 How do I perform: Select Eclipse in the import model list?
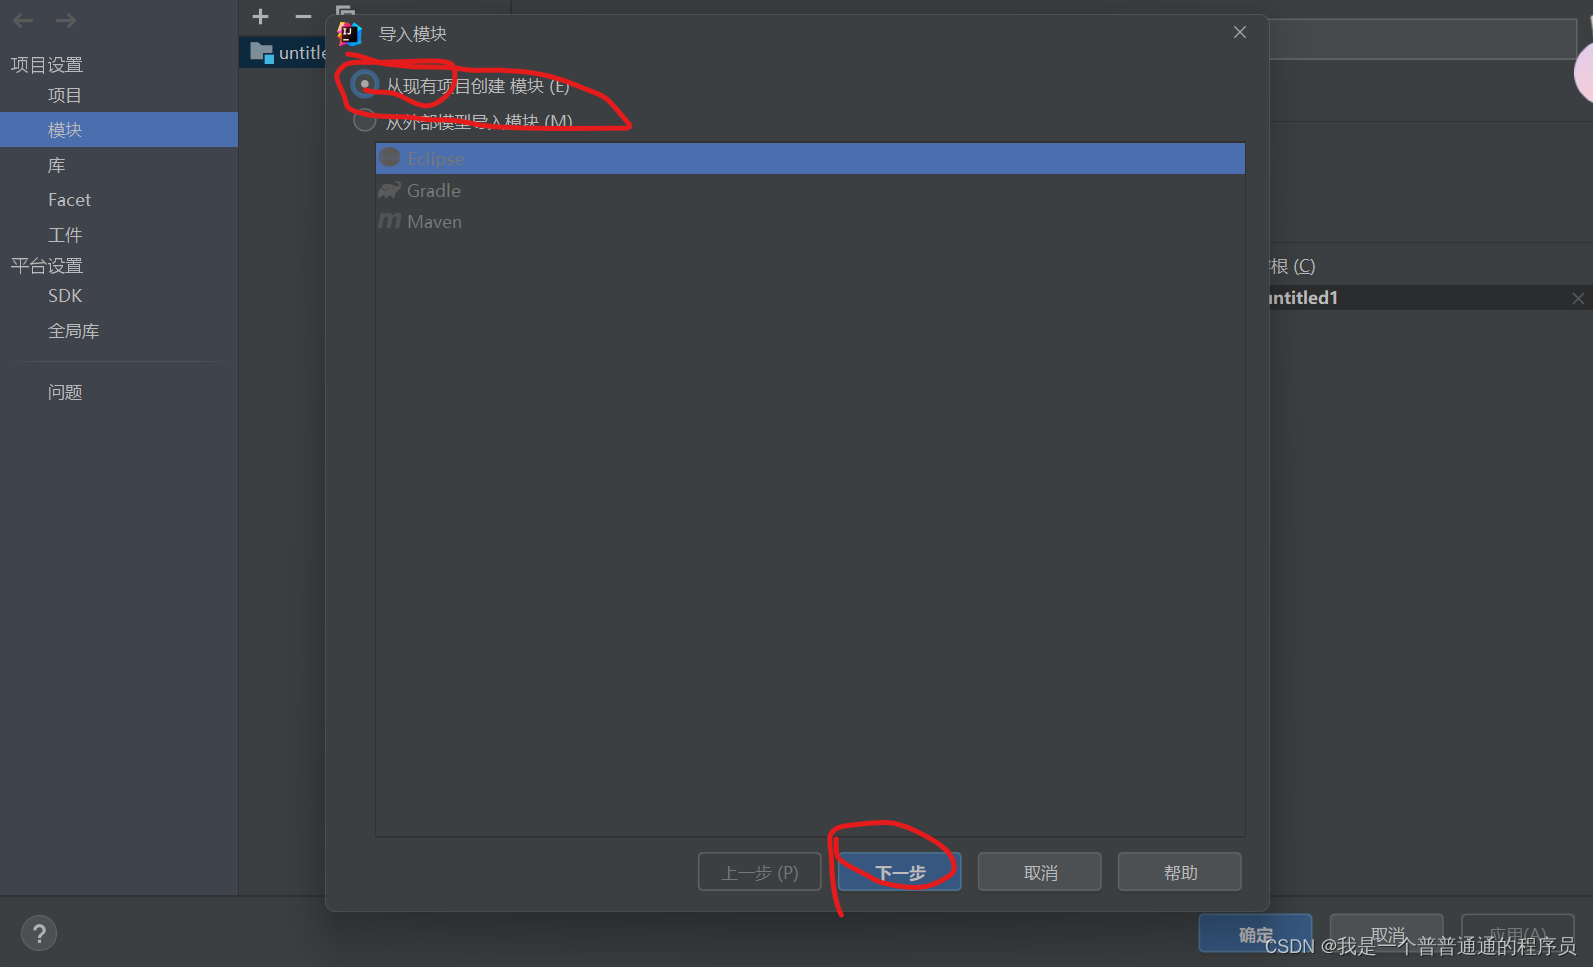pos(810,158)
